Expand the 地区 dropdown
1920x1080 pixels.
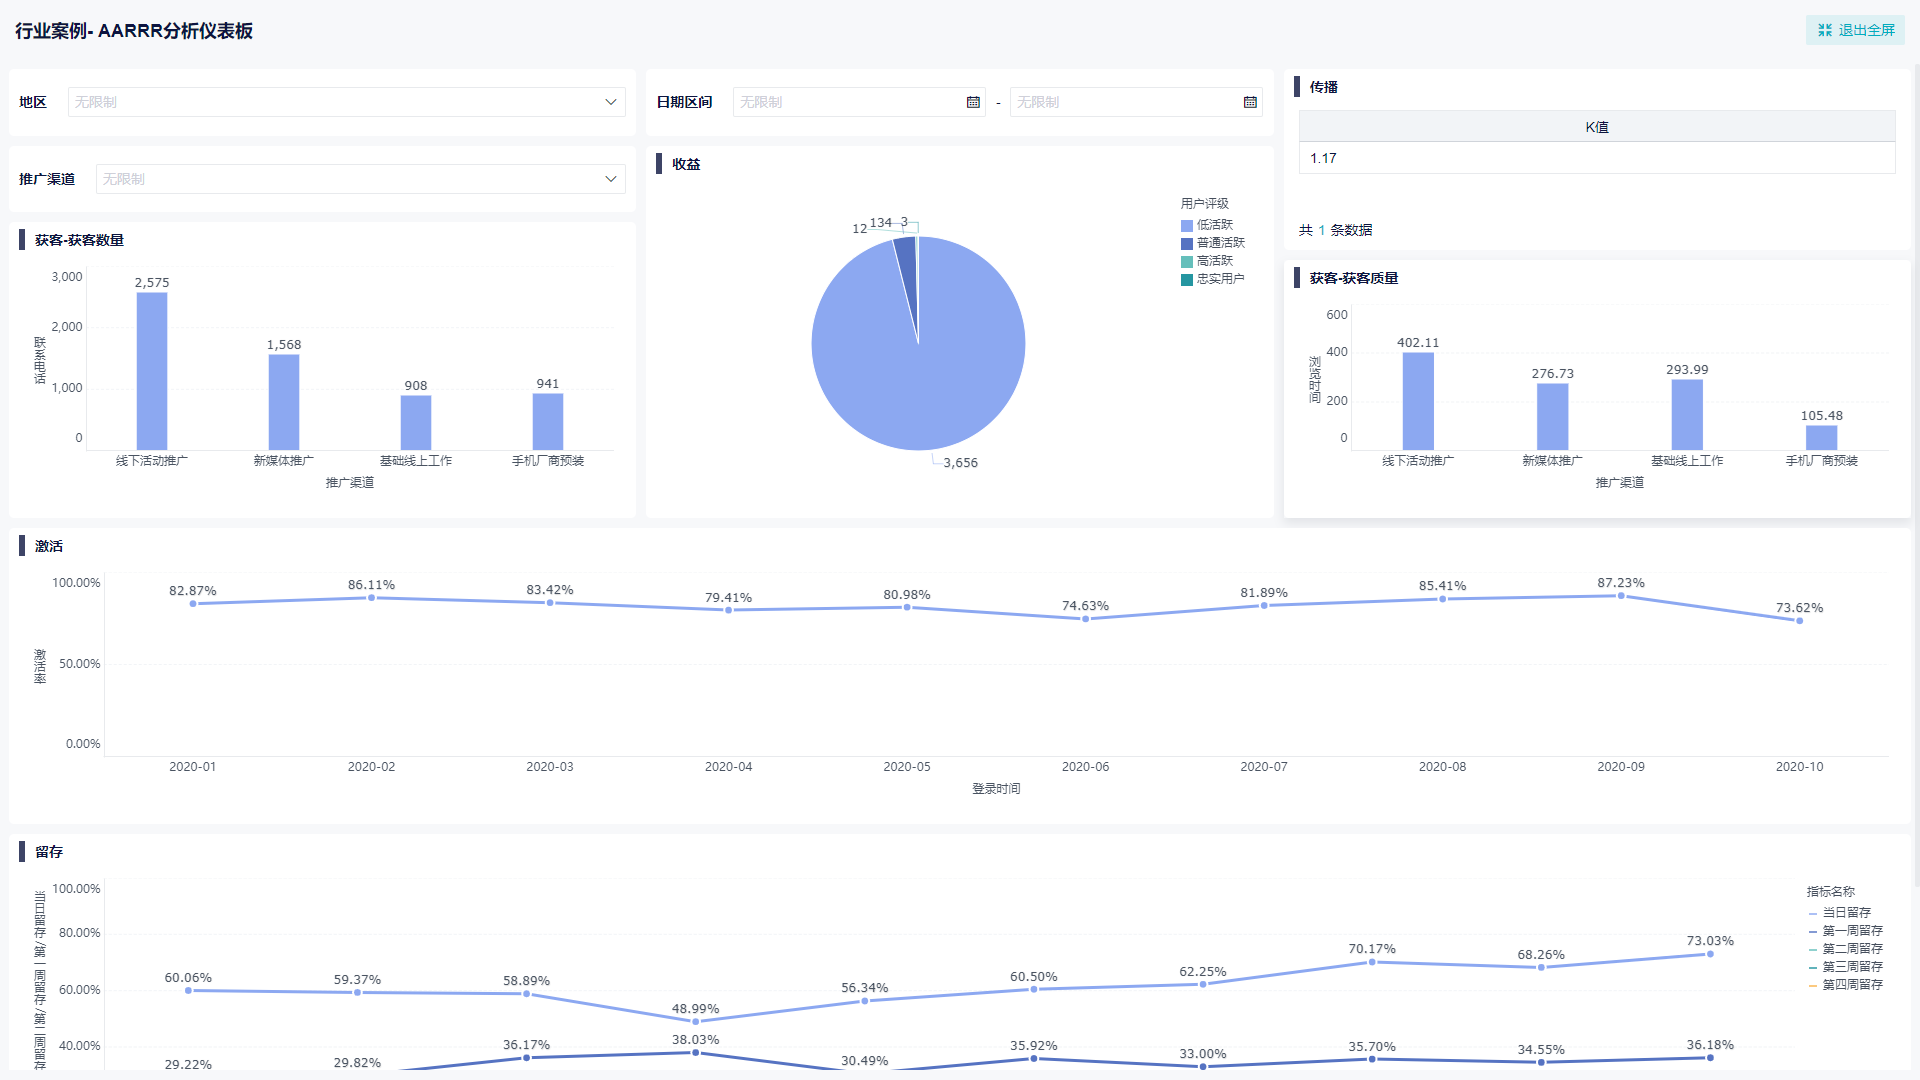pyautogui.click(x=611, y=102)
